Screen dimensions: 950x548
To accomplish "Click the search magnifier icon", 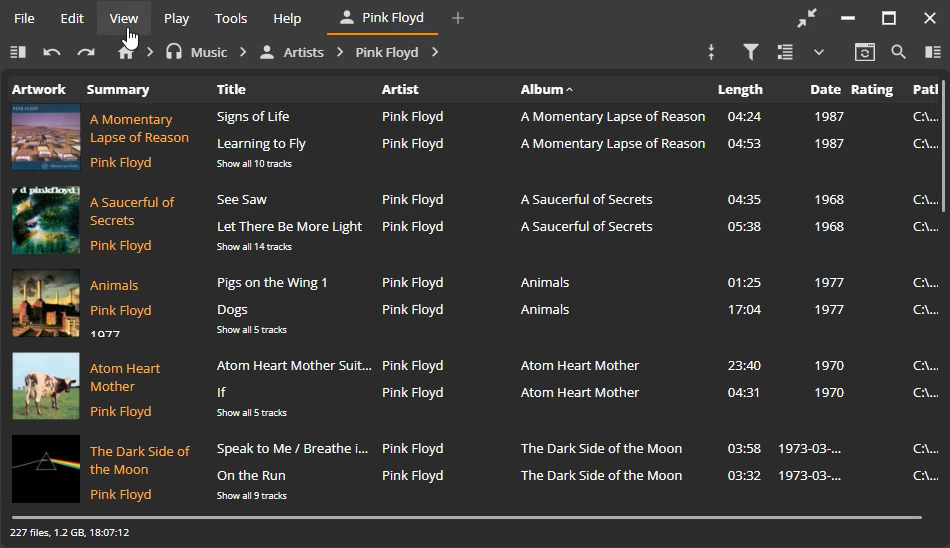I will click(898, 52).
